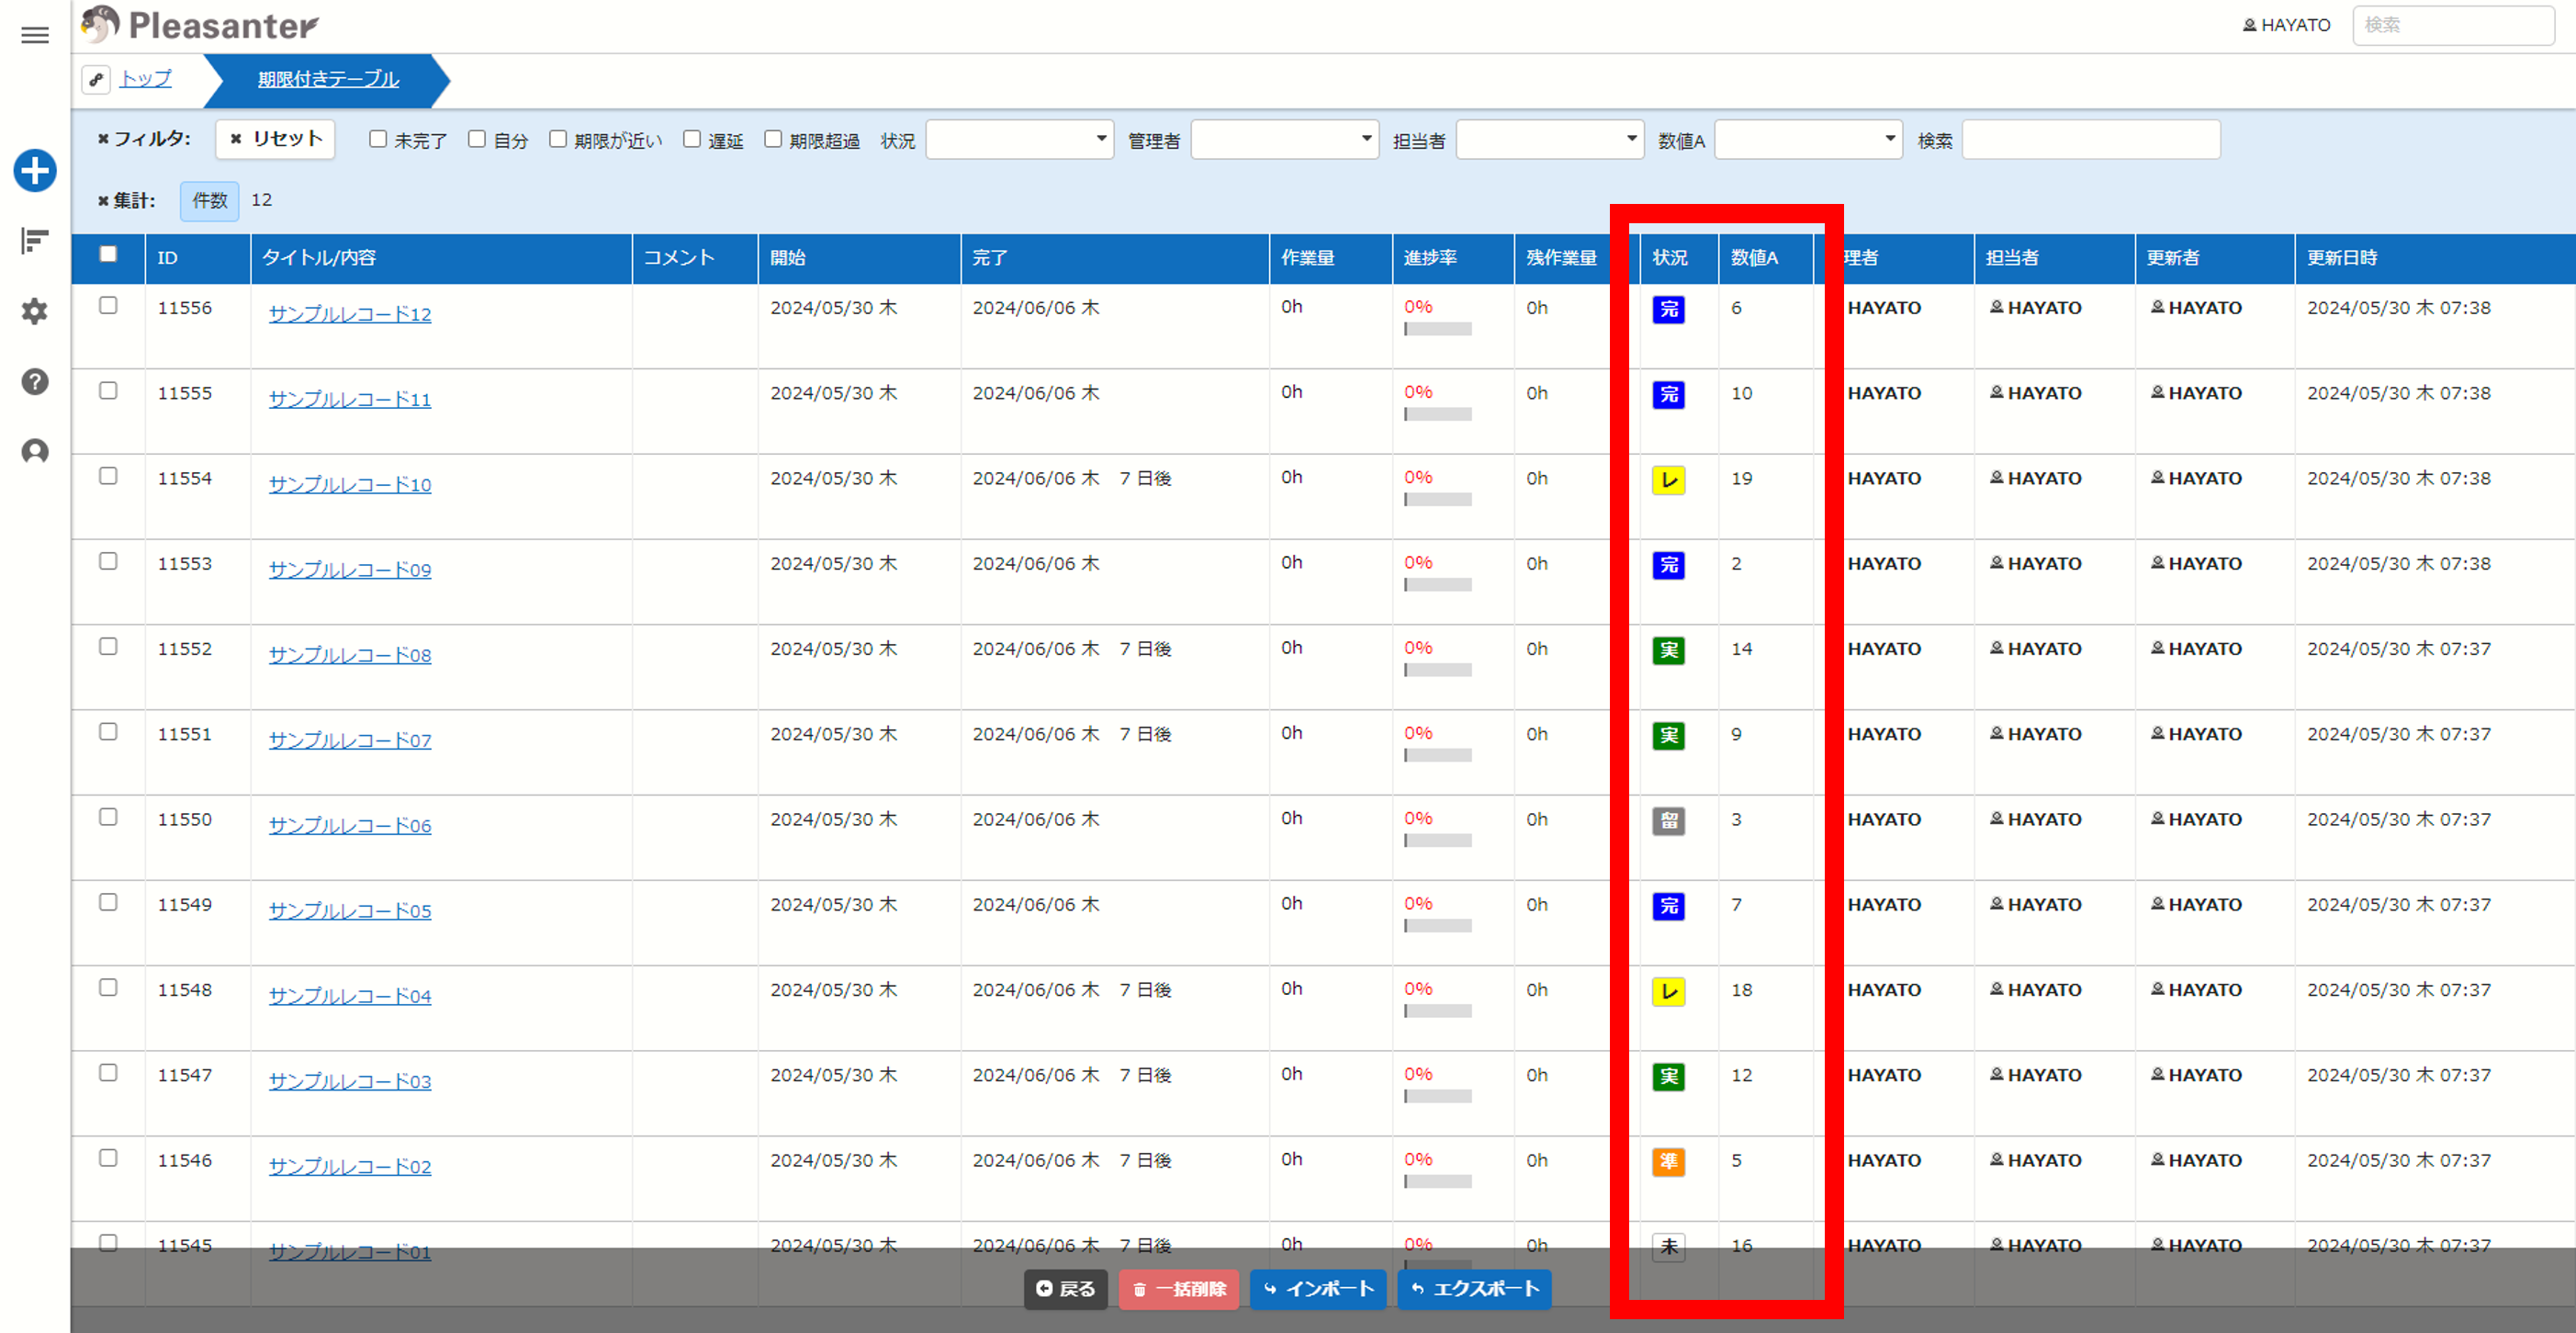Image resolution: width=2576 pixels, height=1333 pixels.
Task: Open the 管理者 filter dropdown
Action: 1284,139
